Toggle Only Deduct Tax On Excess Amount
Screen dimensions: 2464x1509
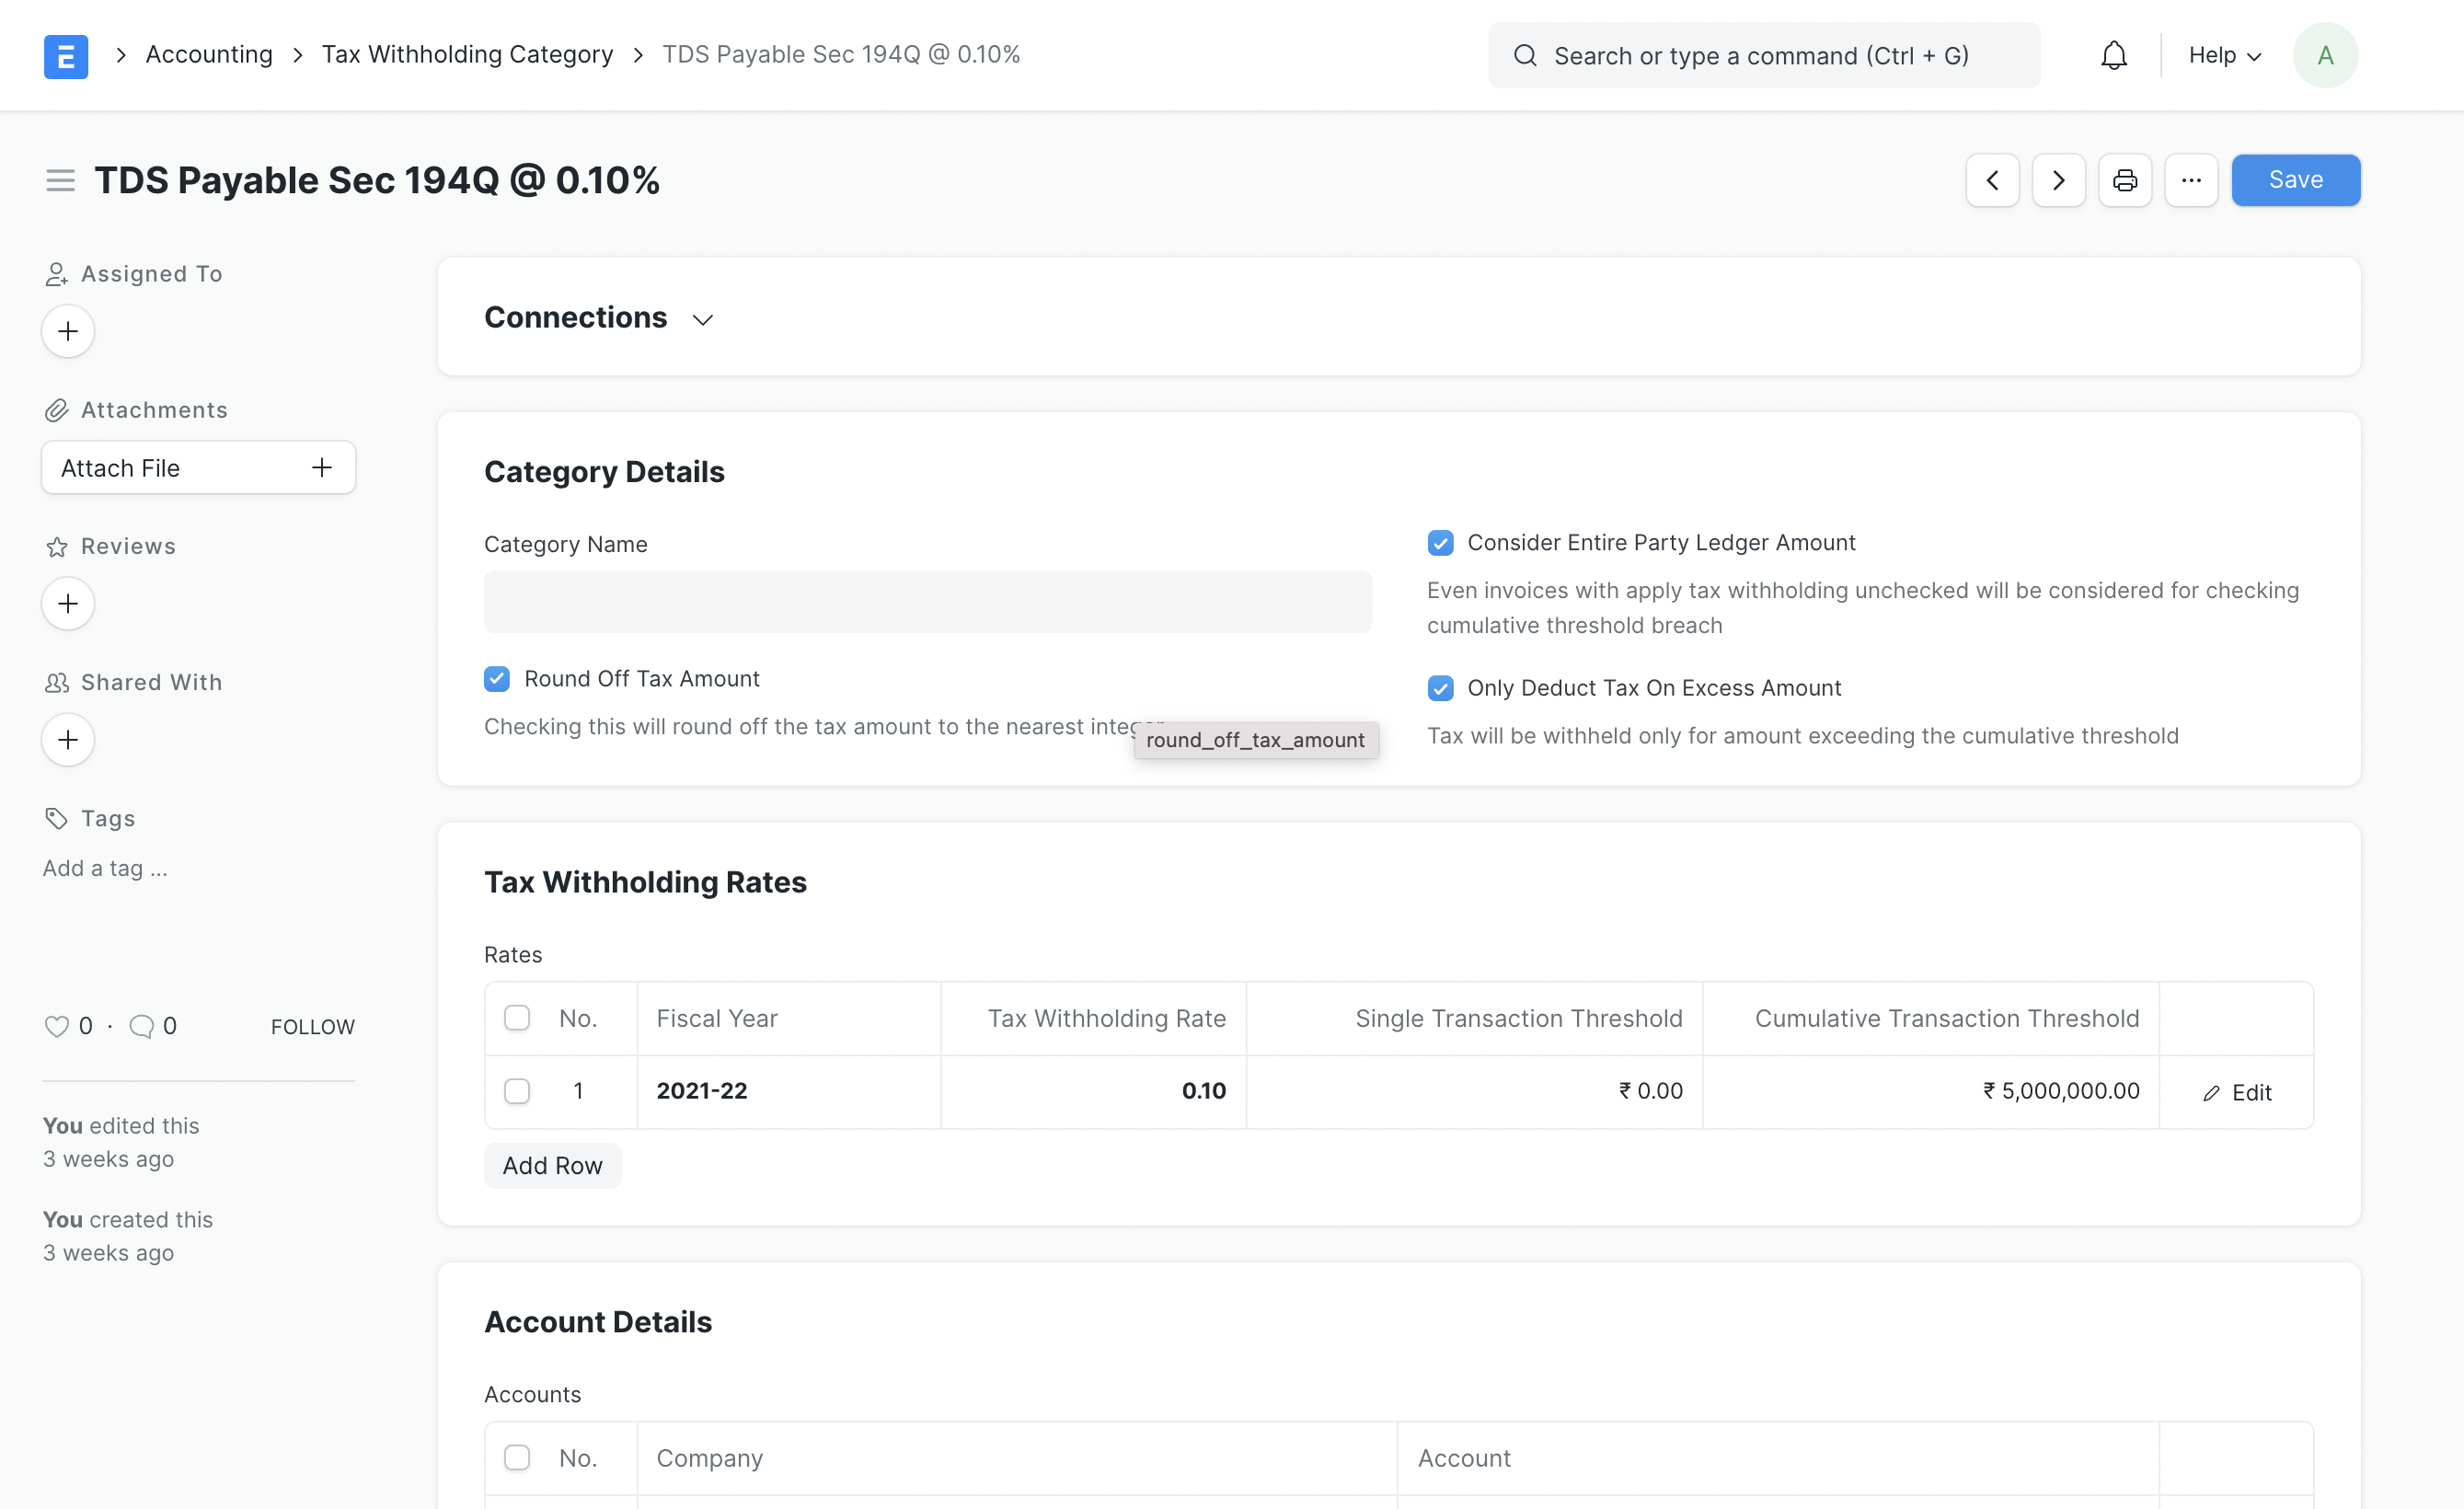coord(1440,688)
